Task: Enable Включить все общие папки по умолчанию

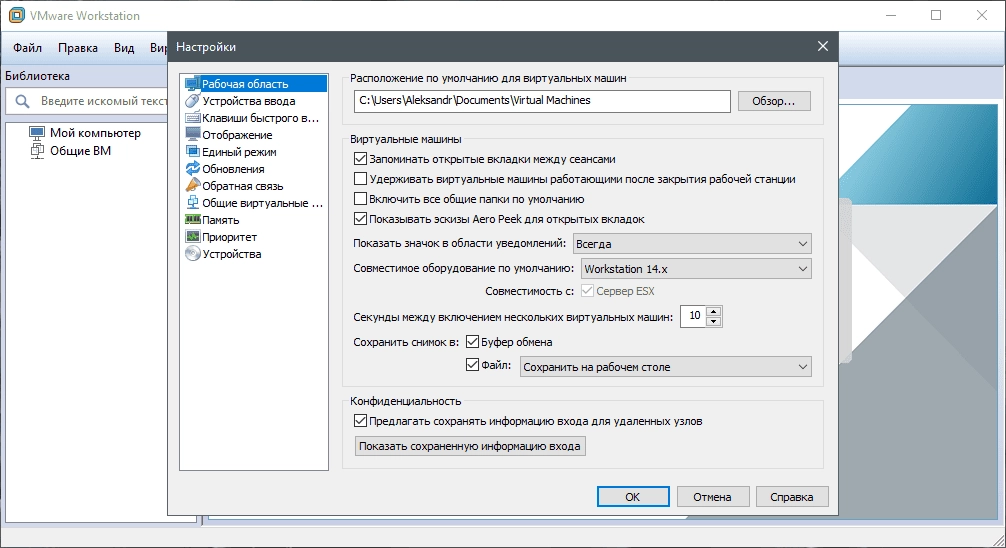Action: pyautogui.click(x=361, y=198)
